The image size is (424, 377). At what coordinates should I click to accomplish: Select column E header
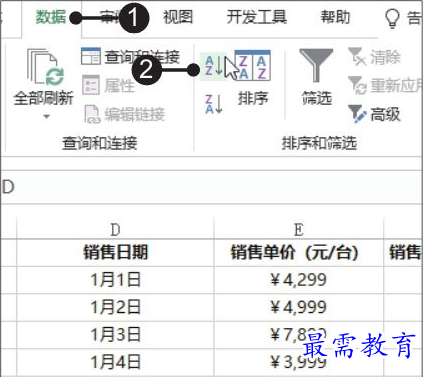click(x=299, y=230)
